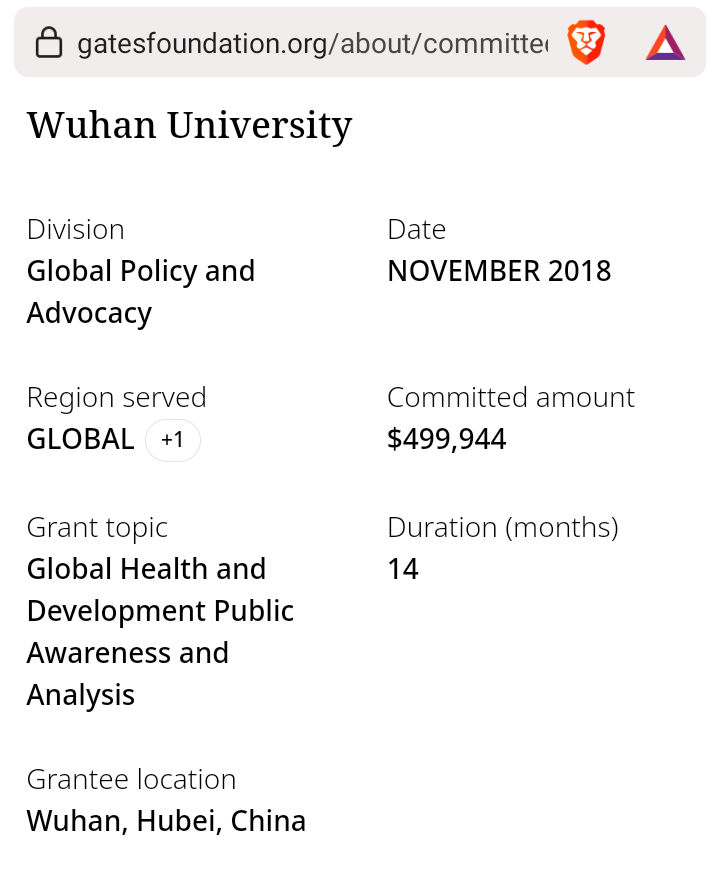
Task: Open the Brave Shields lion icon
Action: point(586,43)
